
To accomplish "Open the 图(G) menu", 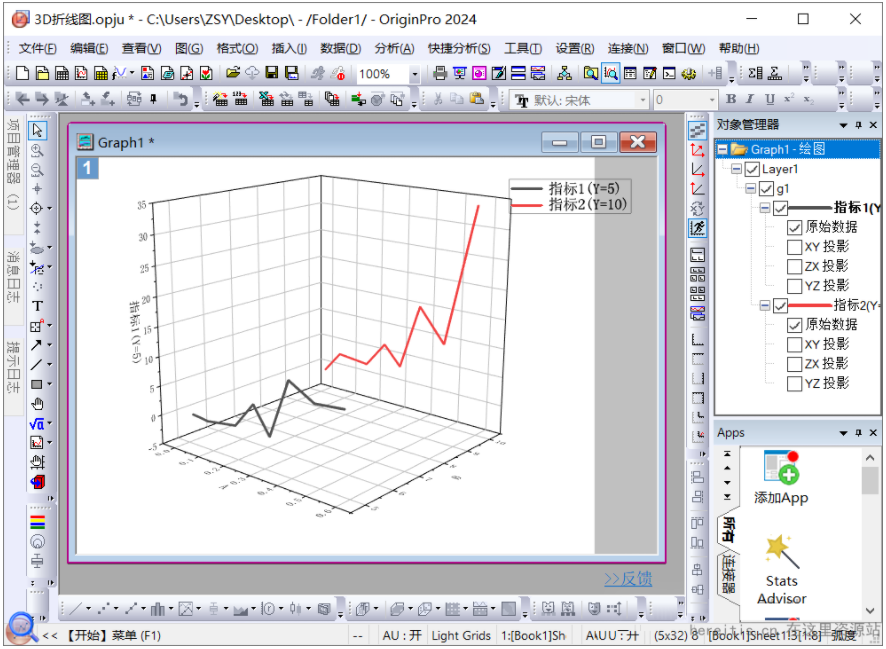I will pyautogui.click(x=189, y=49).
